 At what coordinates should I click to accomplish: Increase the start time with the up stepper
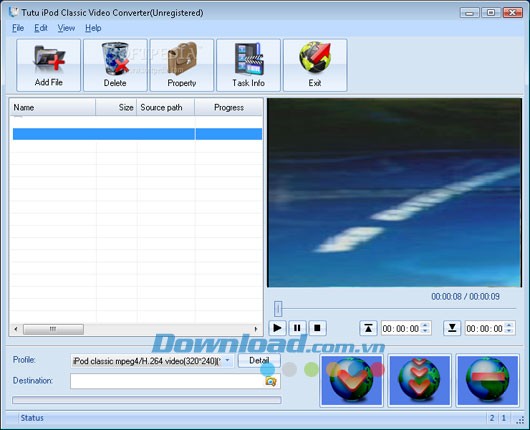pyautogui.click(x=425, y=325)
